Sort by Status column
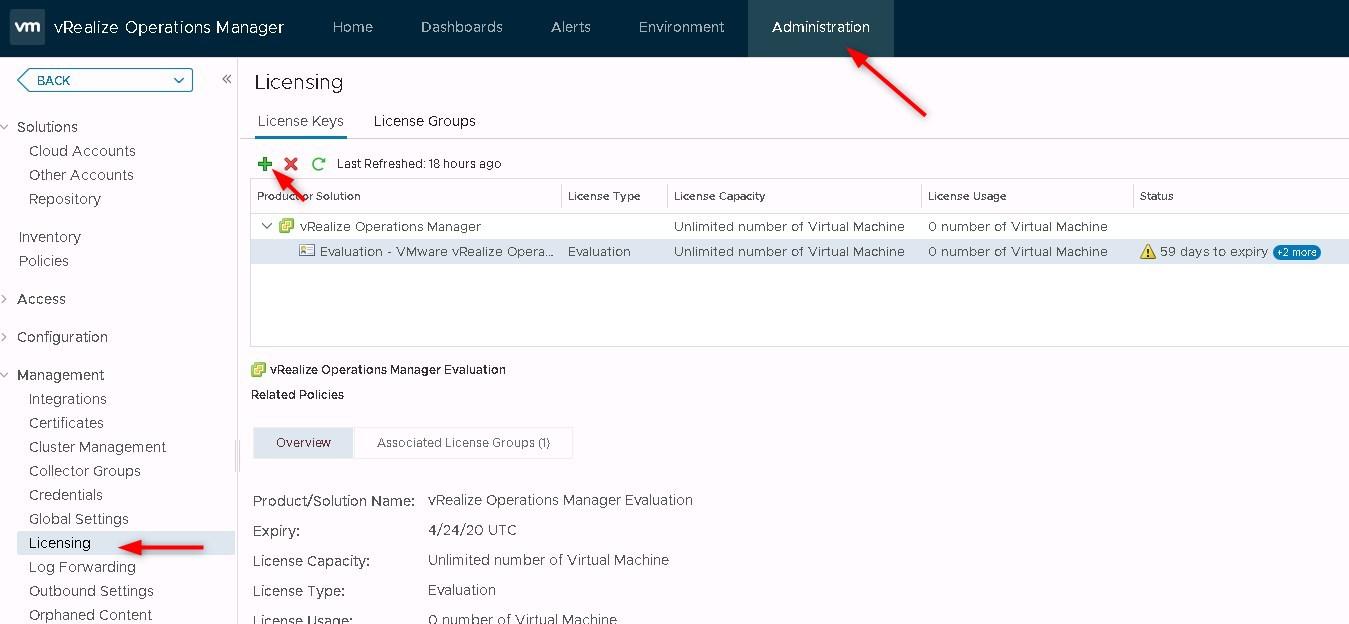This screenshot has width=1349, height=624. point(1241,196)
